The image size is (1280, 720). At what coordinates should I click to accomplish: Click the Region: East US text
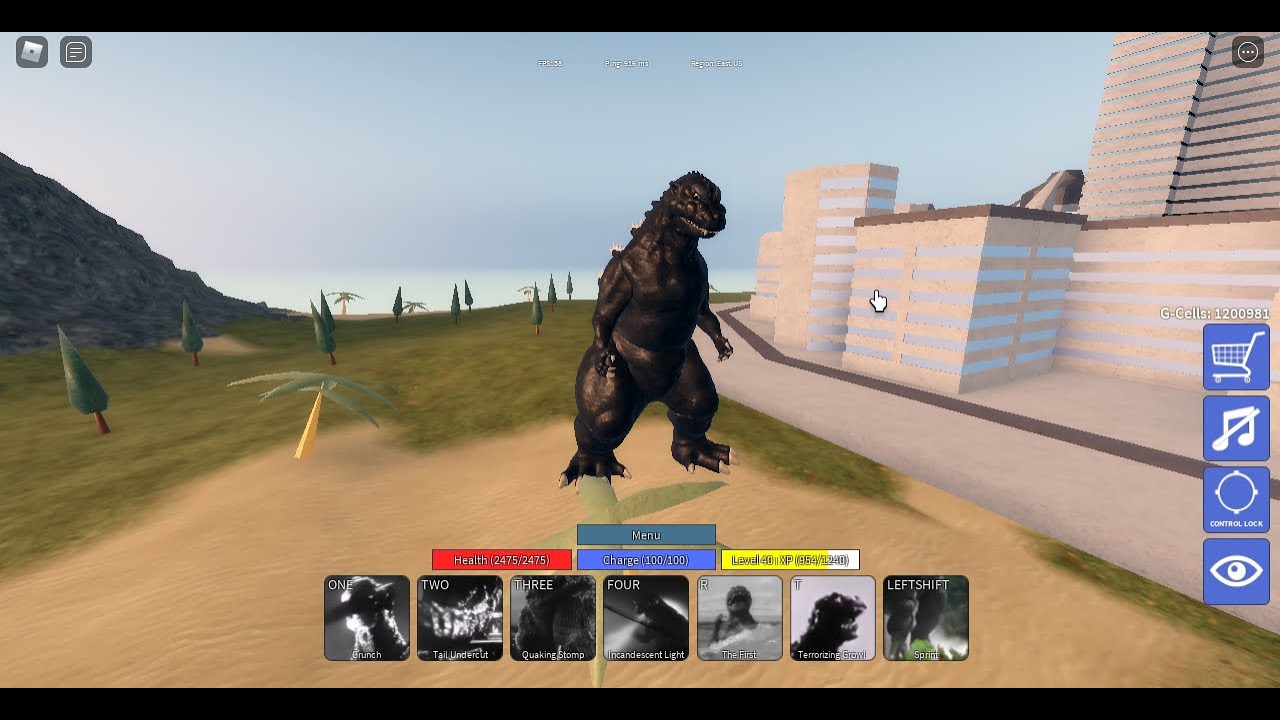[716, 63]
